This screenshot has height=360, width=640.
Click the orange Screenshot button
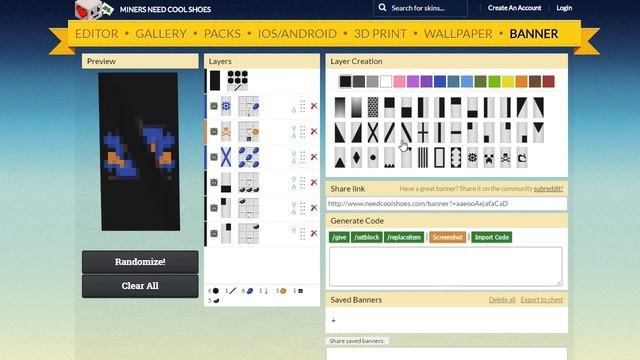point(447,237)
